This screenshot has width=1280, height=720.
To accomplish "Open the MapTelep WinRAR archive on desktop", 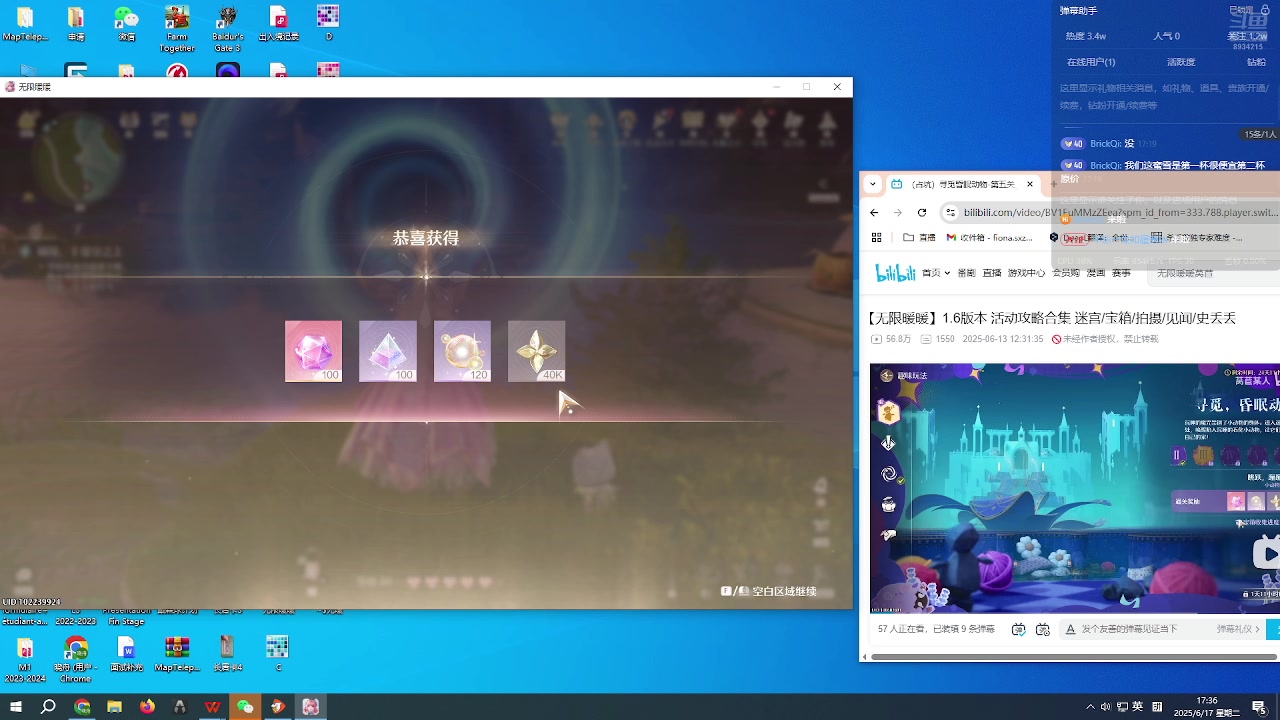I will 177,654.
